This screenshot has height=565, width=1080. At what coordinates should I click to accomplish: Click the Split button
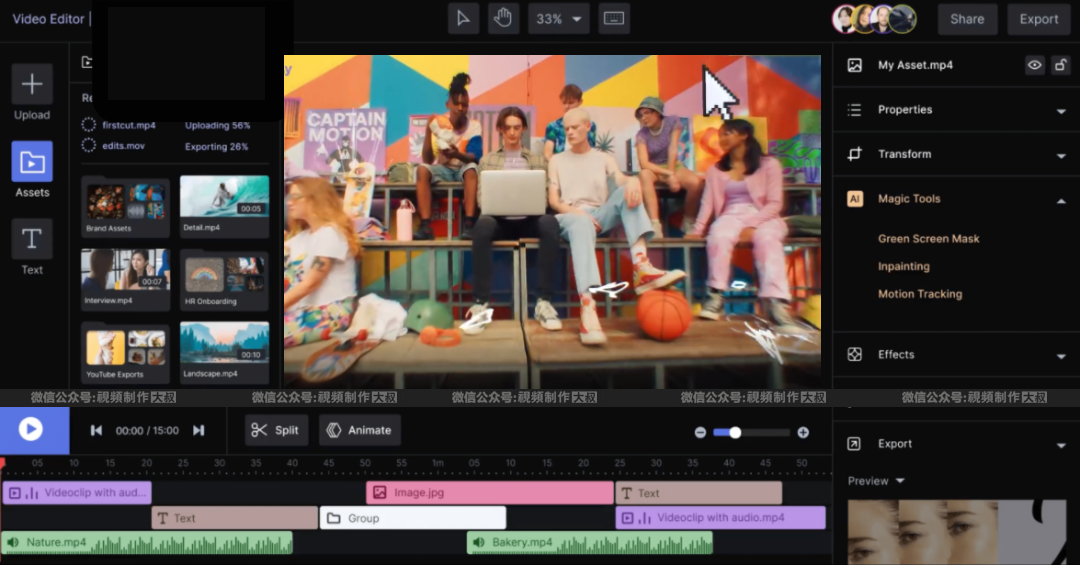tap(275, 430)
